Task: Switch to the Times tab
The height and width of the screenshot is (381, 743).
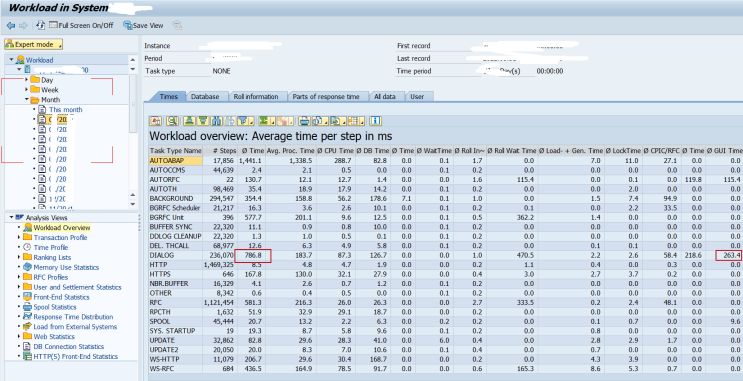Action: (168, 96)
